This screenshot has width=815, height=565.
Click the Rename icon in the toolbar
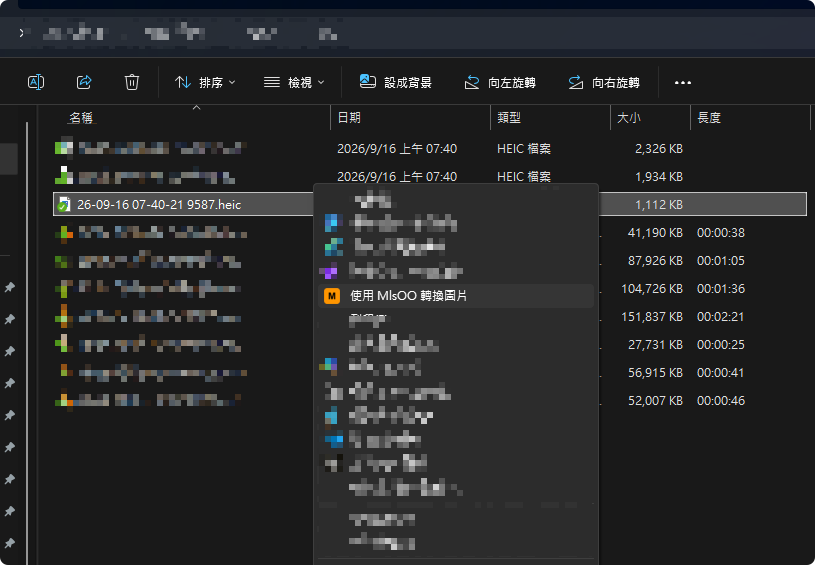[36, 82]
